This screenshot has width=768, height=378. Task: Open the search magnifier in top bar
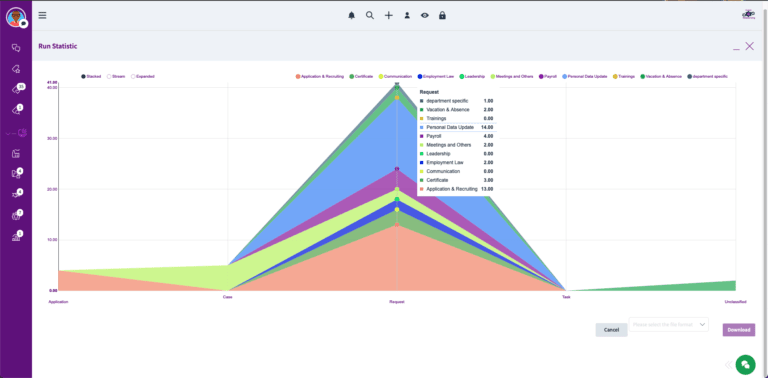[370, 16]
